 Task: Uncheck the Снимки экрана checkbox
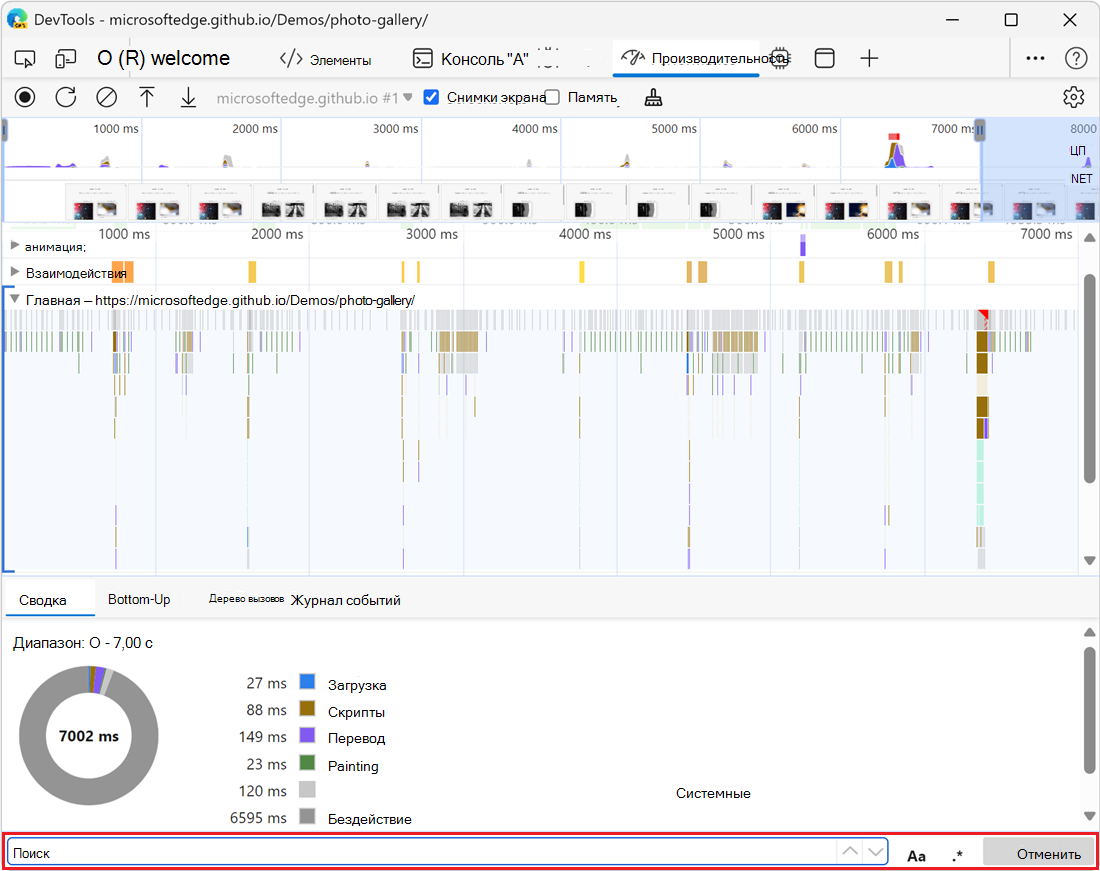coord(431,97)
